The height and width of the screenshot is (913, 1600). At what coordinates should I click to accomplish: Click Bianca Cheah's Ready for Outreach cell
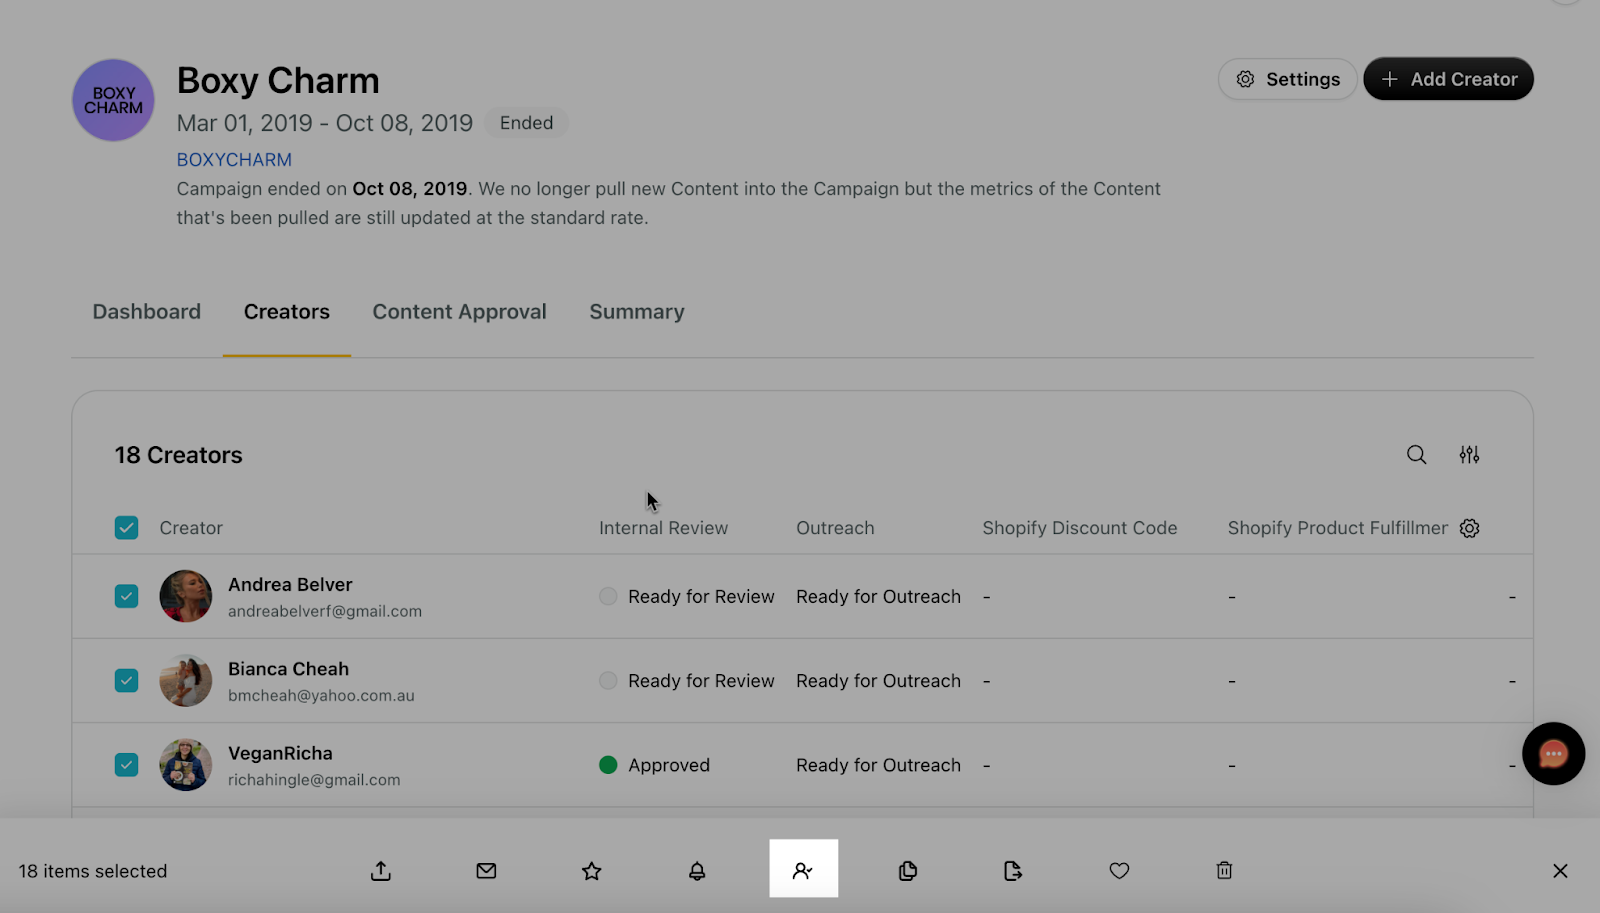[x=878, y=681]
